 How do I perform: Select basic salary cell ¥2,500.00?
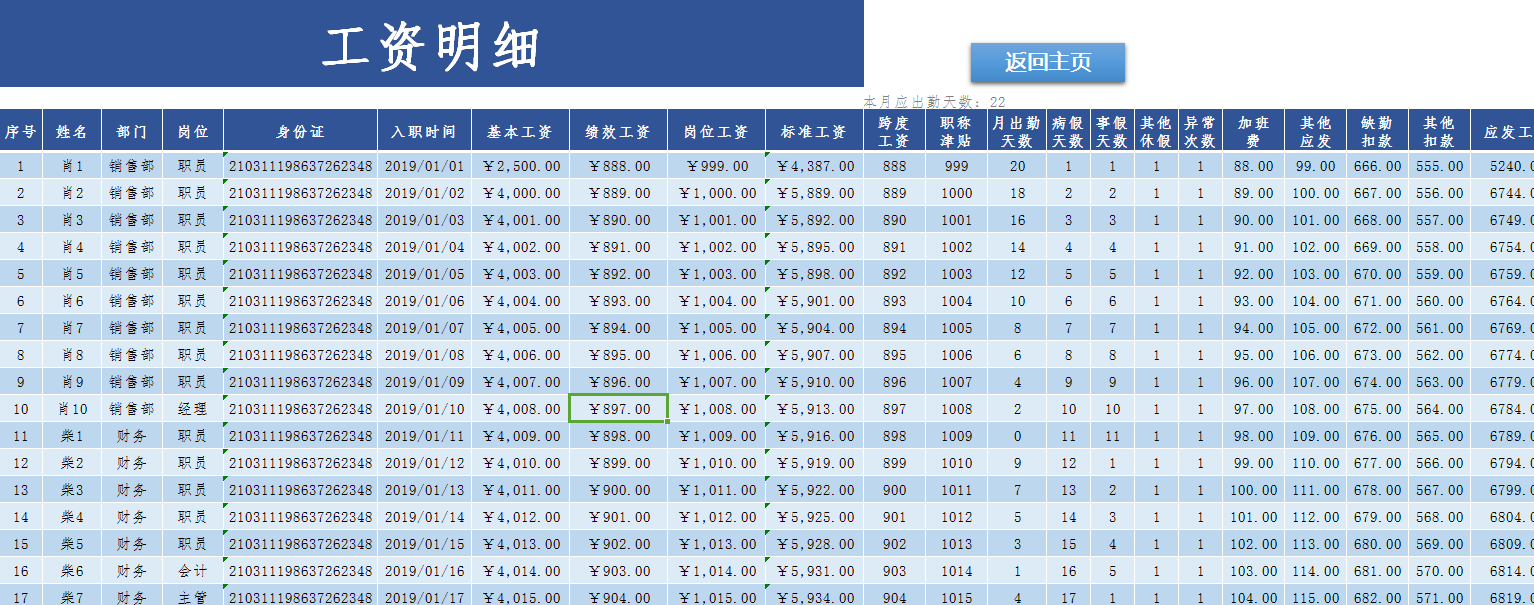(x=520, y=166)
